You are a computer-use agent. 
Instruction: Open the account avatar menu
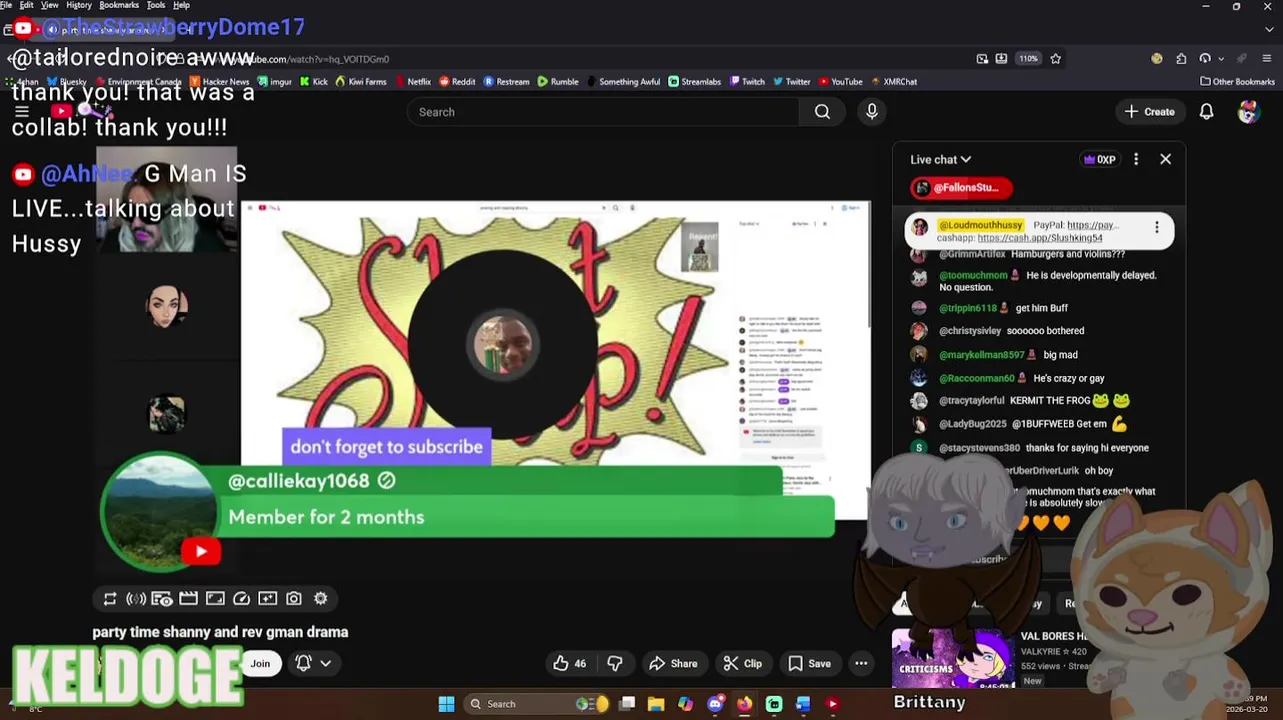click(x=1248, y=112)
